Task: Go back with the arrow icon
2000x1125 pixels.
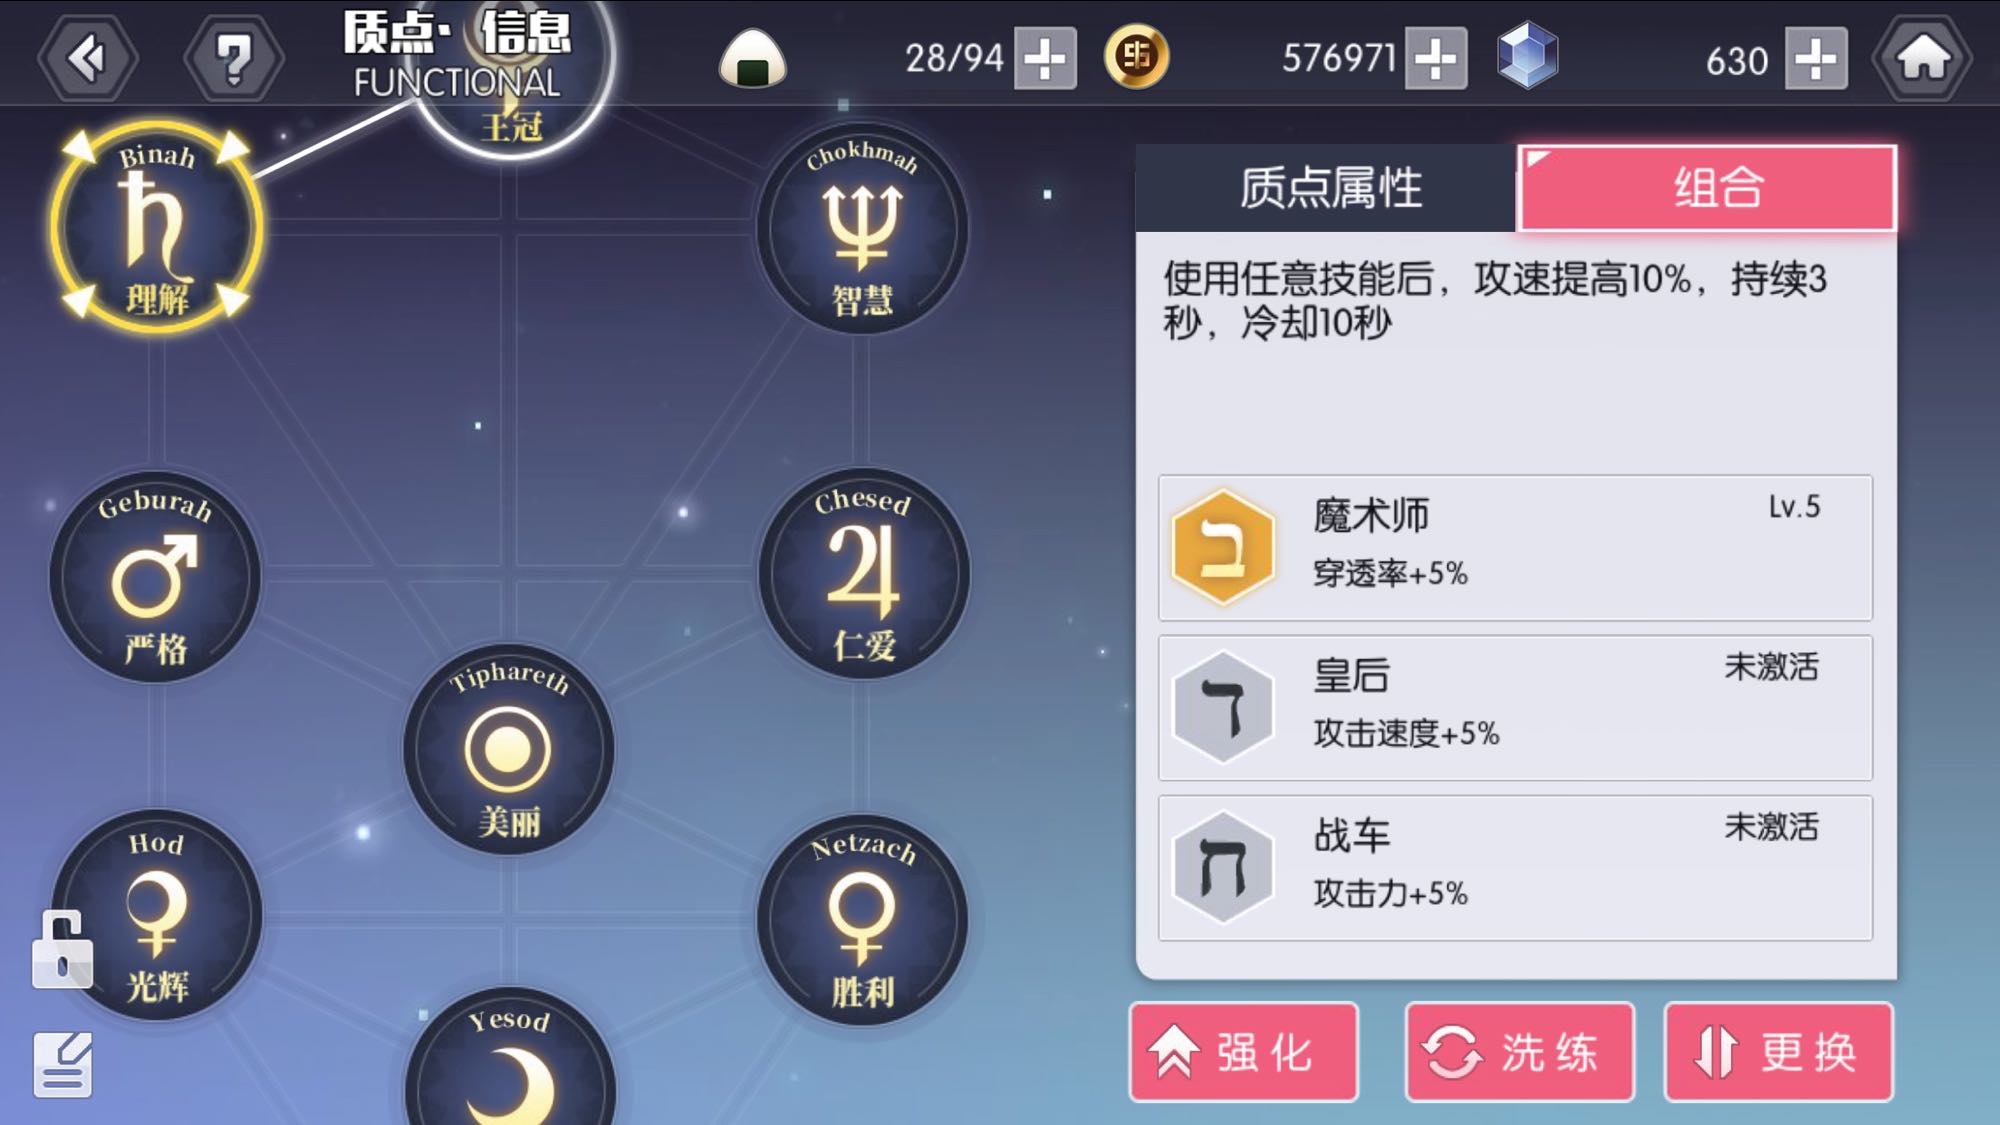Action: [88, 58]
